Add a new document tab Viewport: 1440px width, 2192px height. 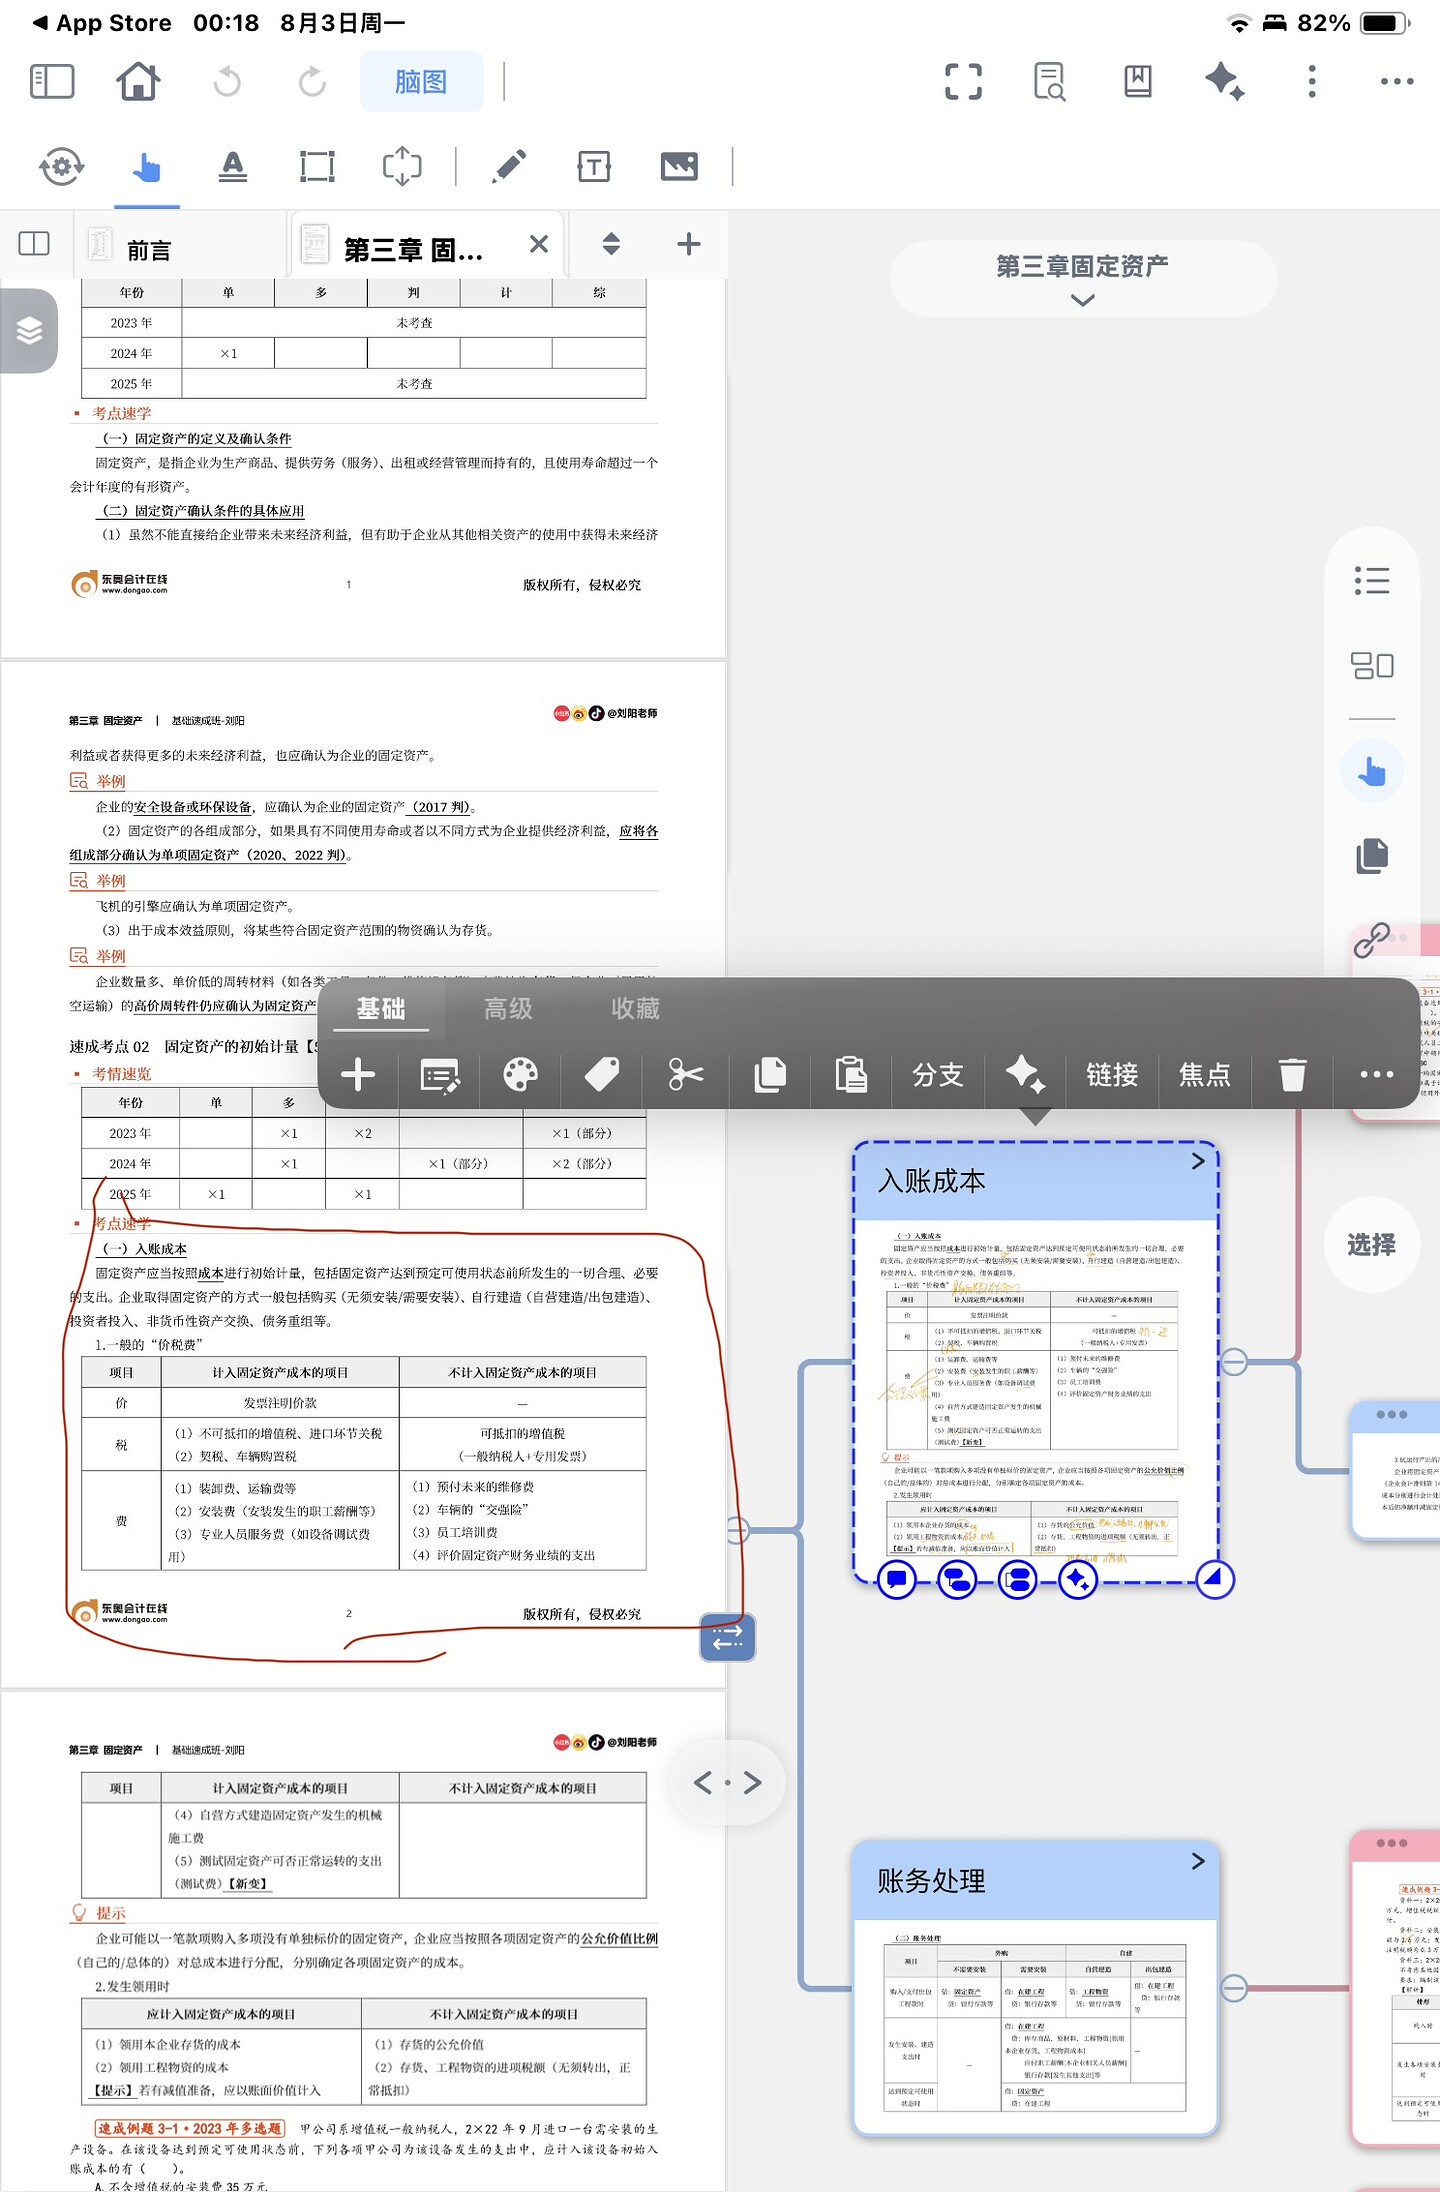pyautogui.click(x=689, y=244)
